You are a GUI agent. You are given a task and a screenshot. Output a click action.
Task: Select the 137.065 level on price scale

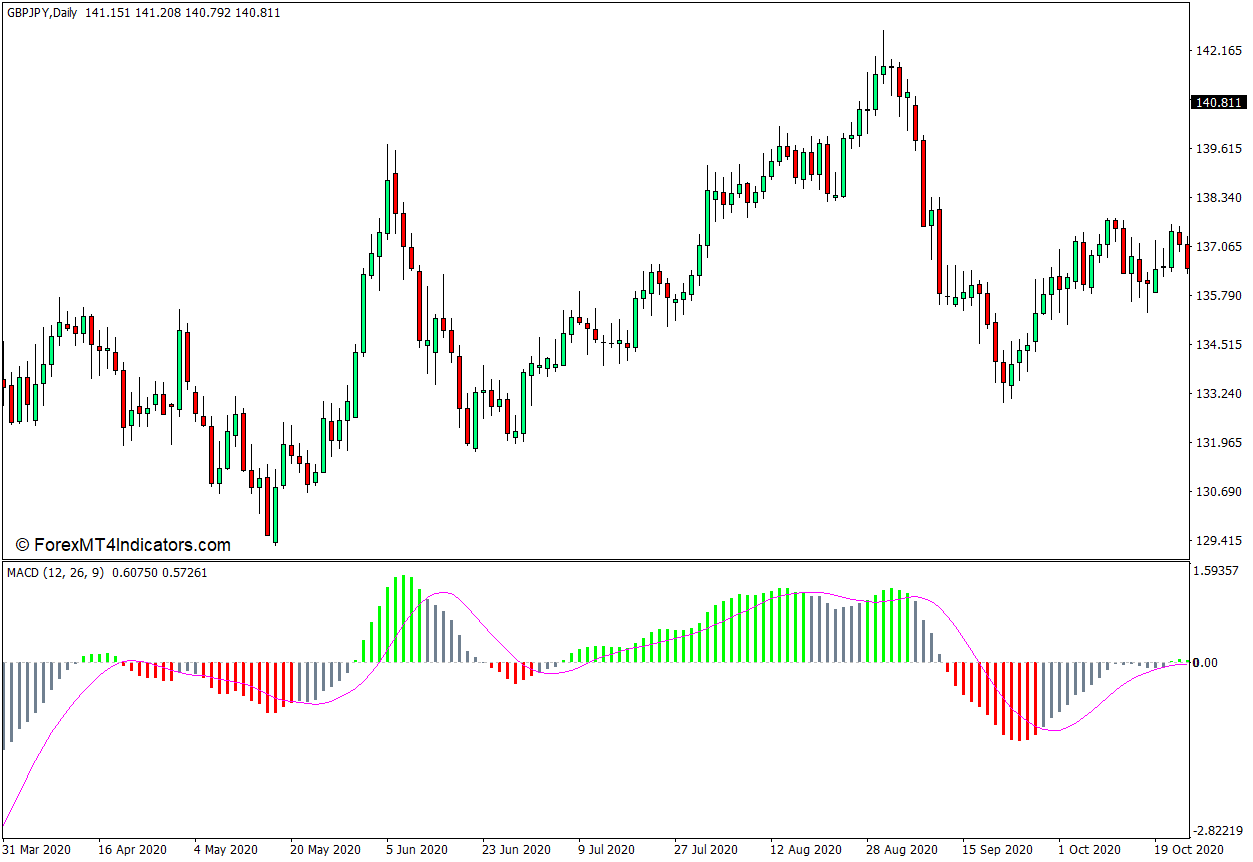click(1218, 247)
